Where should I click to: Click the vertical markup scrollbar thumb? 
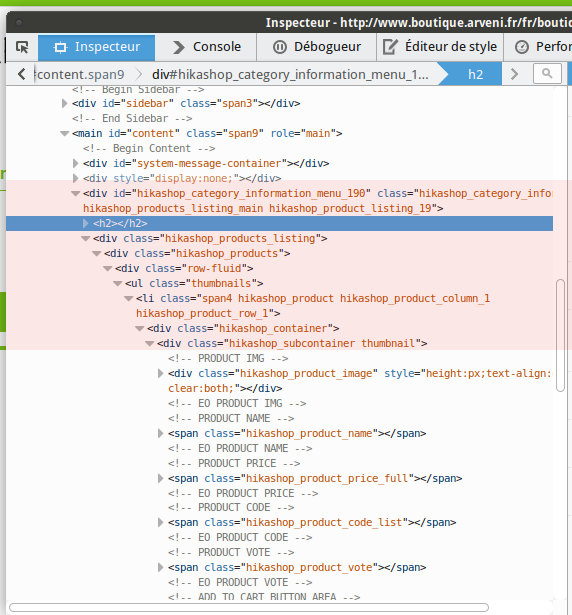point(561,335)
